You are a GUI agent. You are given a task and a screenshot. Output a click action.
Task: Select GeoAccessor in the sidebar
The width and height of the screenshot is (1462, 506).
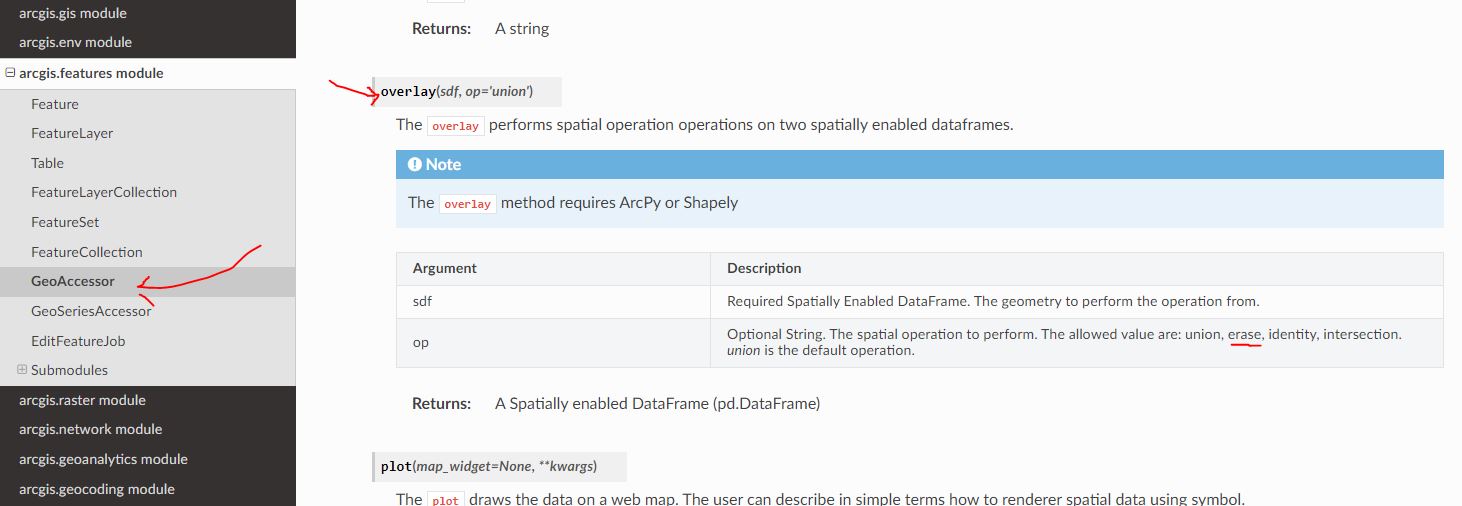73,281
